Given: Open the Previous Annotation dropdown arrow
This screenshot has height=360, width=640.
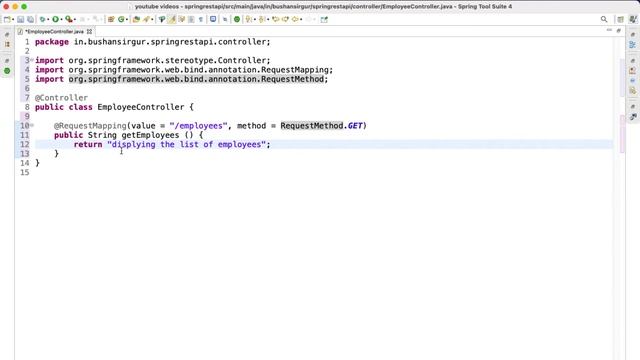Looking at the screenshot, I should pyautogui.click(x=268, y=20).
